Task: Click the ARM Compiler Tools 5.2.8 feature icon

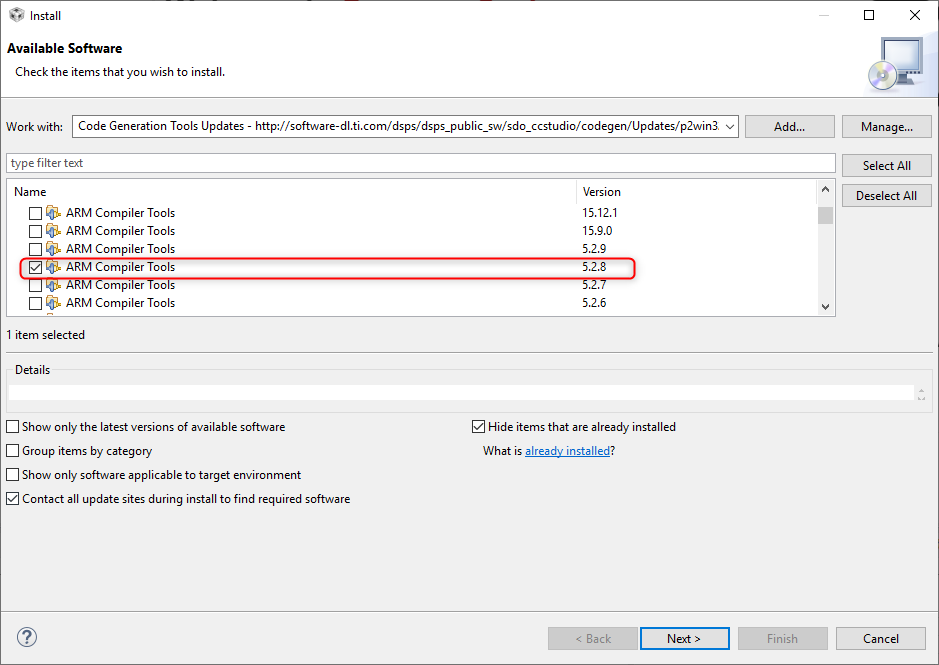Action: [53, 267]
